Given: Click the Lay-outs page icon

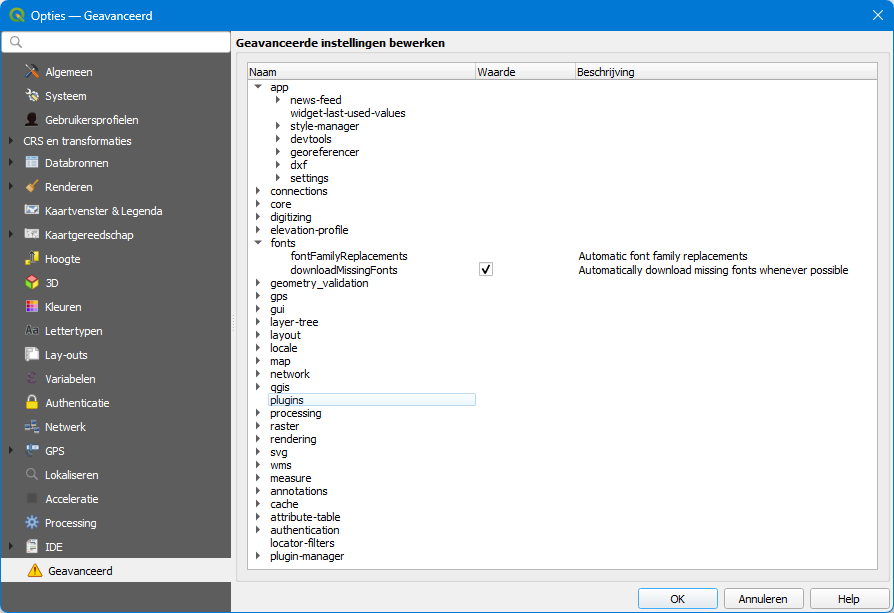Looking at the screenshot, I should pos(32,354).
